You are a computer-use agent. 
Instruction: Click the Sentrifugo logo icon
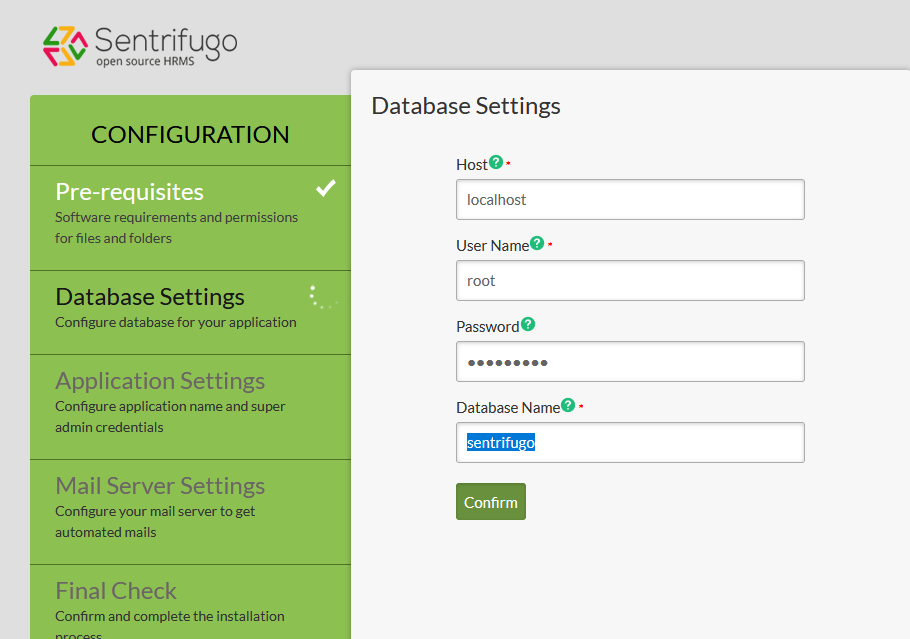click(65, 46)
